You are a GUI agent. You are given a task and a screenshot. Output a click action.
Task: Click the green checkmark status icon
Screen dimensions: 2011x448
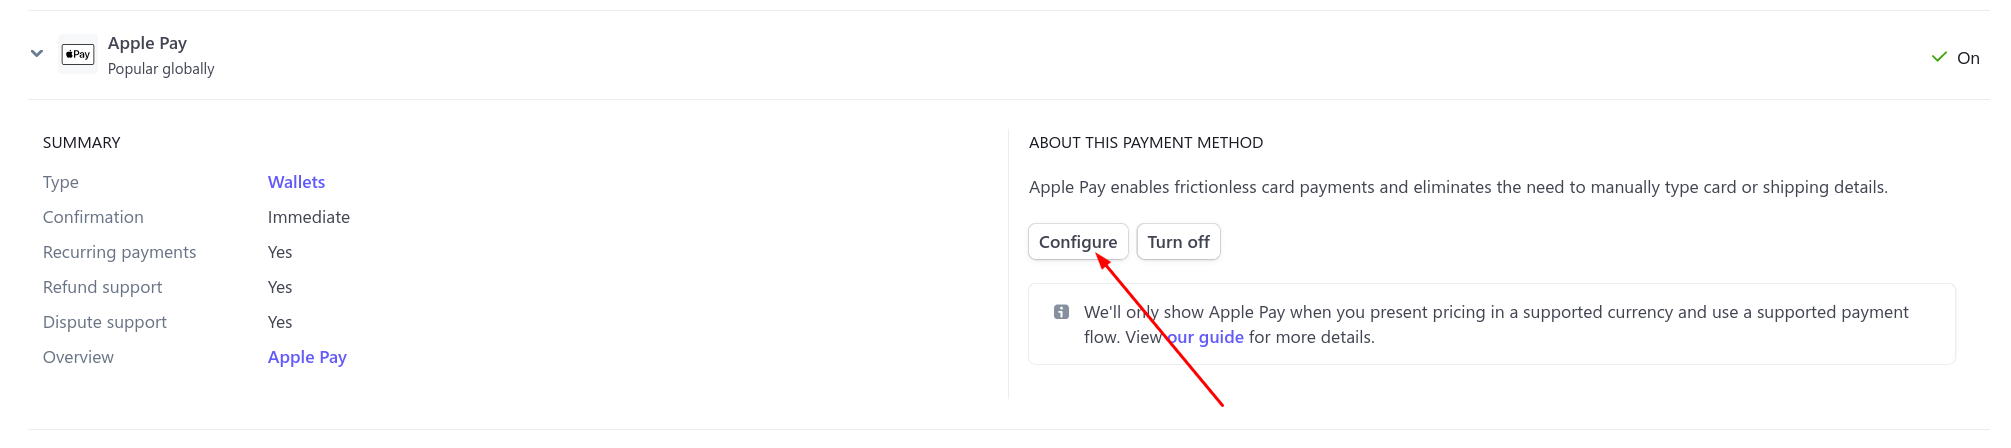[x=1938, y=58]
